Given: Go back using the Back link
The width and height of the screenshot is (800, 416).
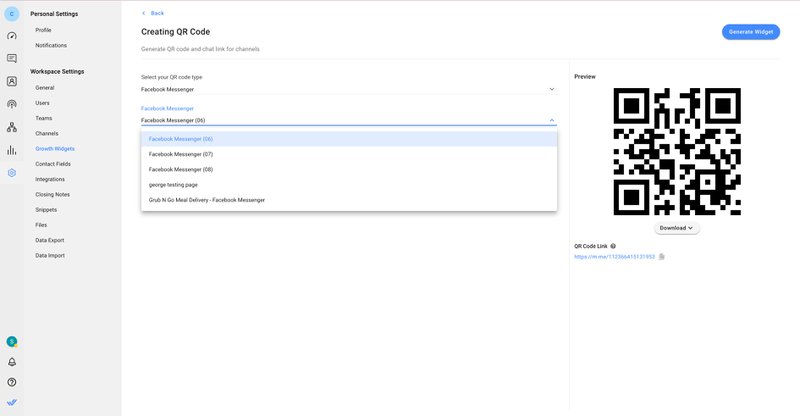Looking at the screenshot, I should coord(153,13).
